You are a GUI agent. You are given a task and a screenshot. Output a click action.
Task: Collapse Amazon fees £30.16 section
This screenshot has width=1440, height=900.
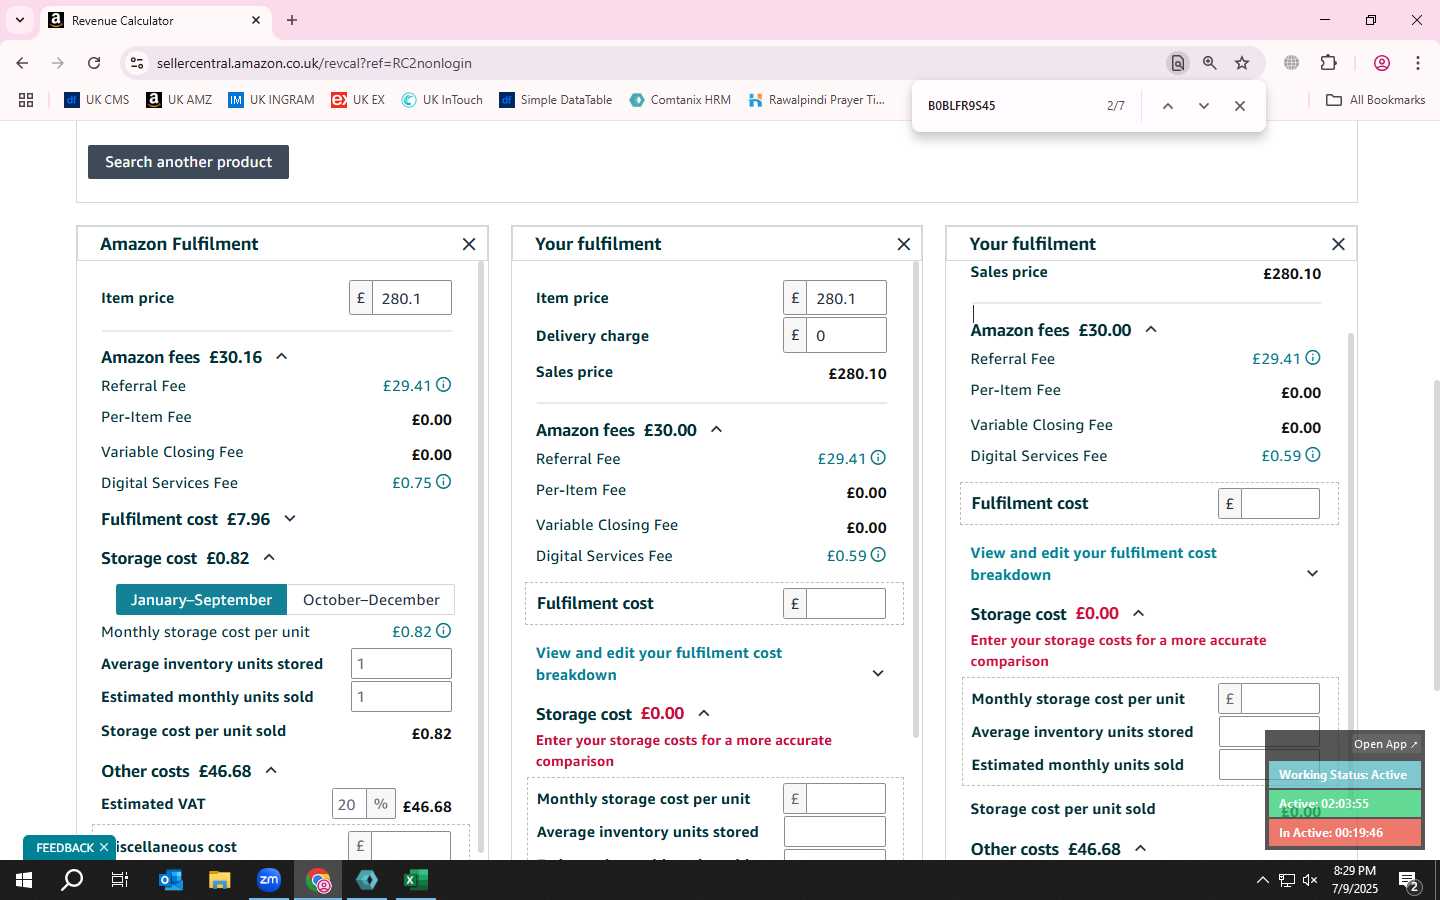click(x=282, y=357)
